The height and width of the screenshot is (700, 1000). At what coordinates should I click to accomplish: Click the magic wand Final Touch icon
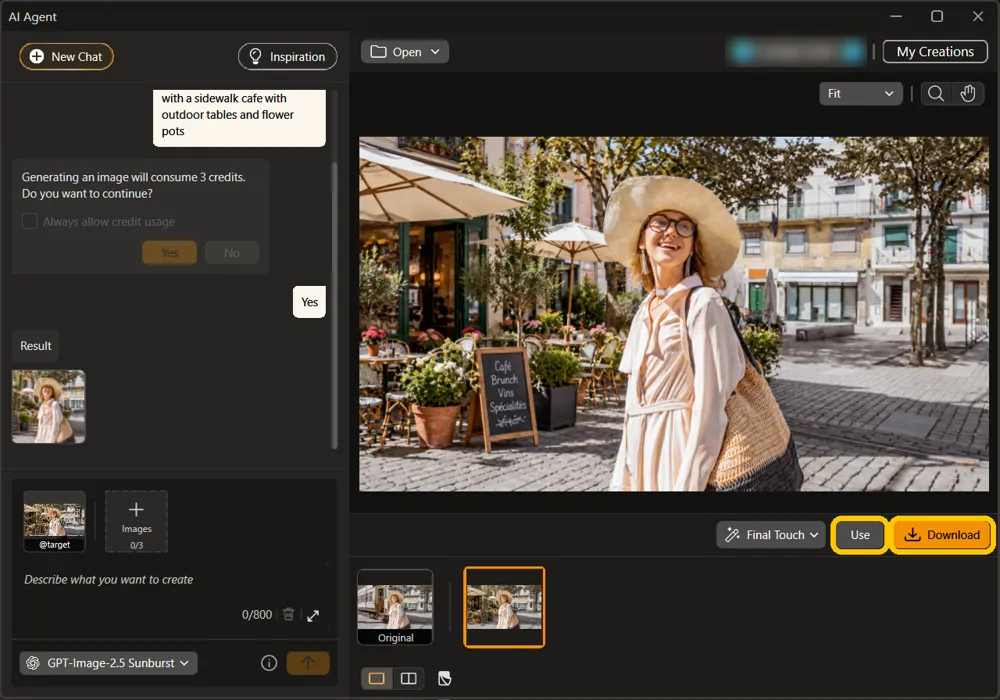click(x=733, y=535)
